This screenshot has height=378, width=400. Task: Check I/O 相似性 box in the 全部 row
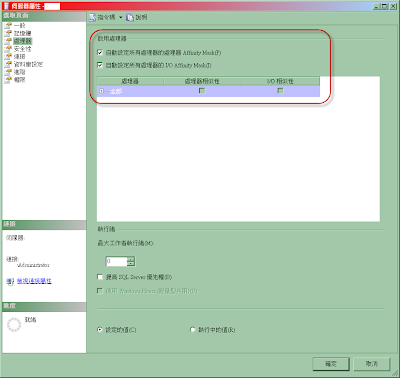280,91
